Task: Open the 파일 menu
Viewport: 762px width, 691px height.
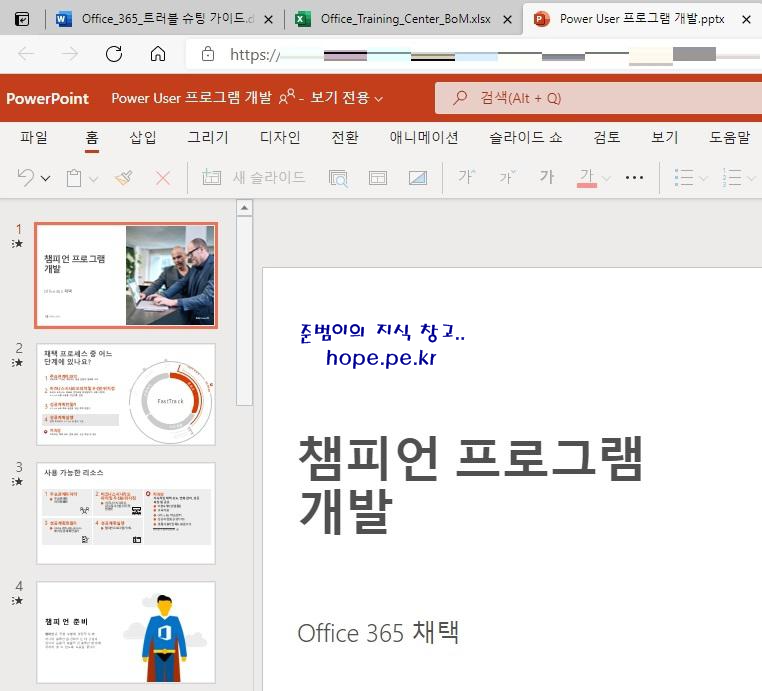Action: pos(34,138)
